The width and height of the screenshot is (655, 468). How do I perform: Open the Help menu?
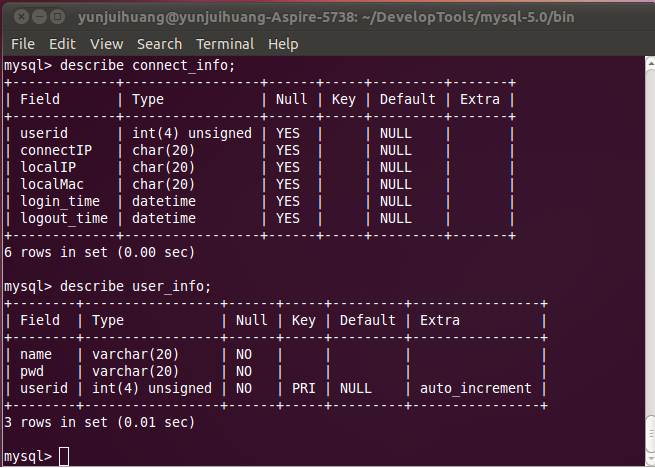coord(283,44)
